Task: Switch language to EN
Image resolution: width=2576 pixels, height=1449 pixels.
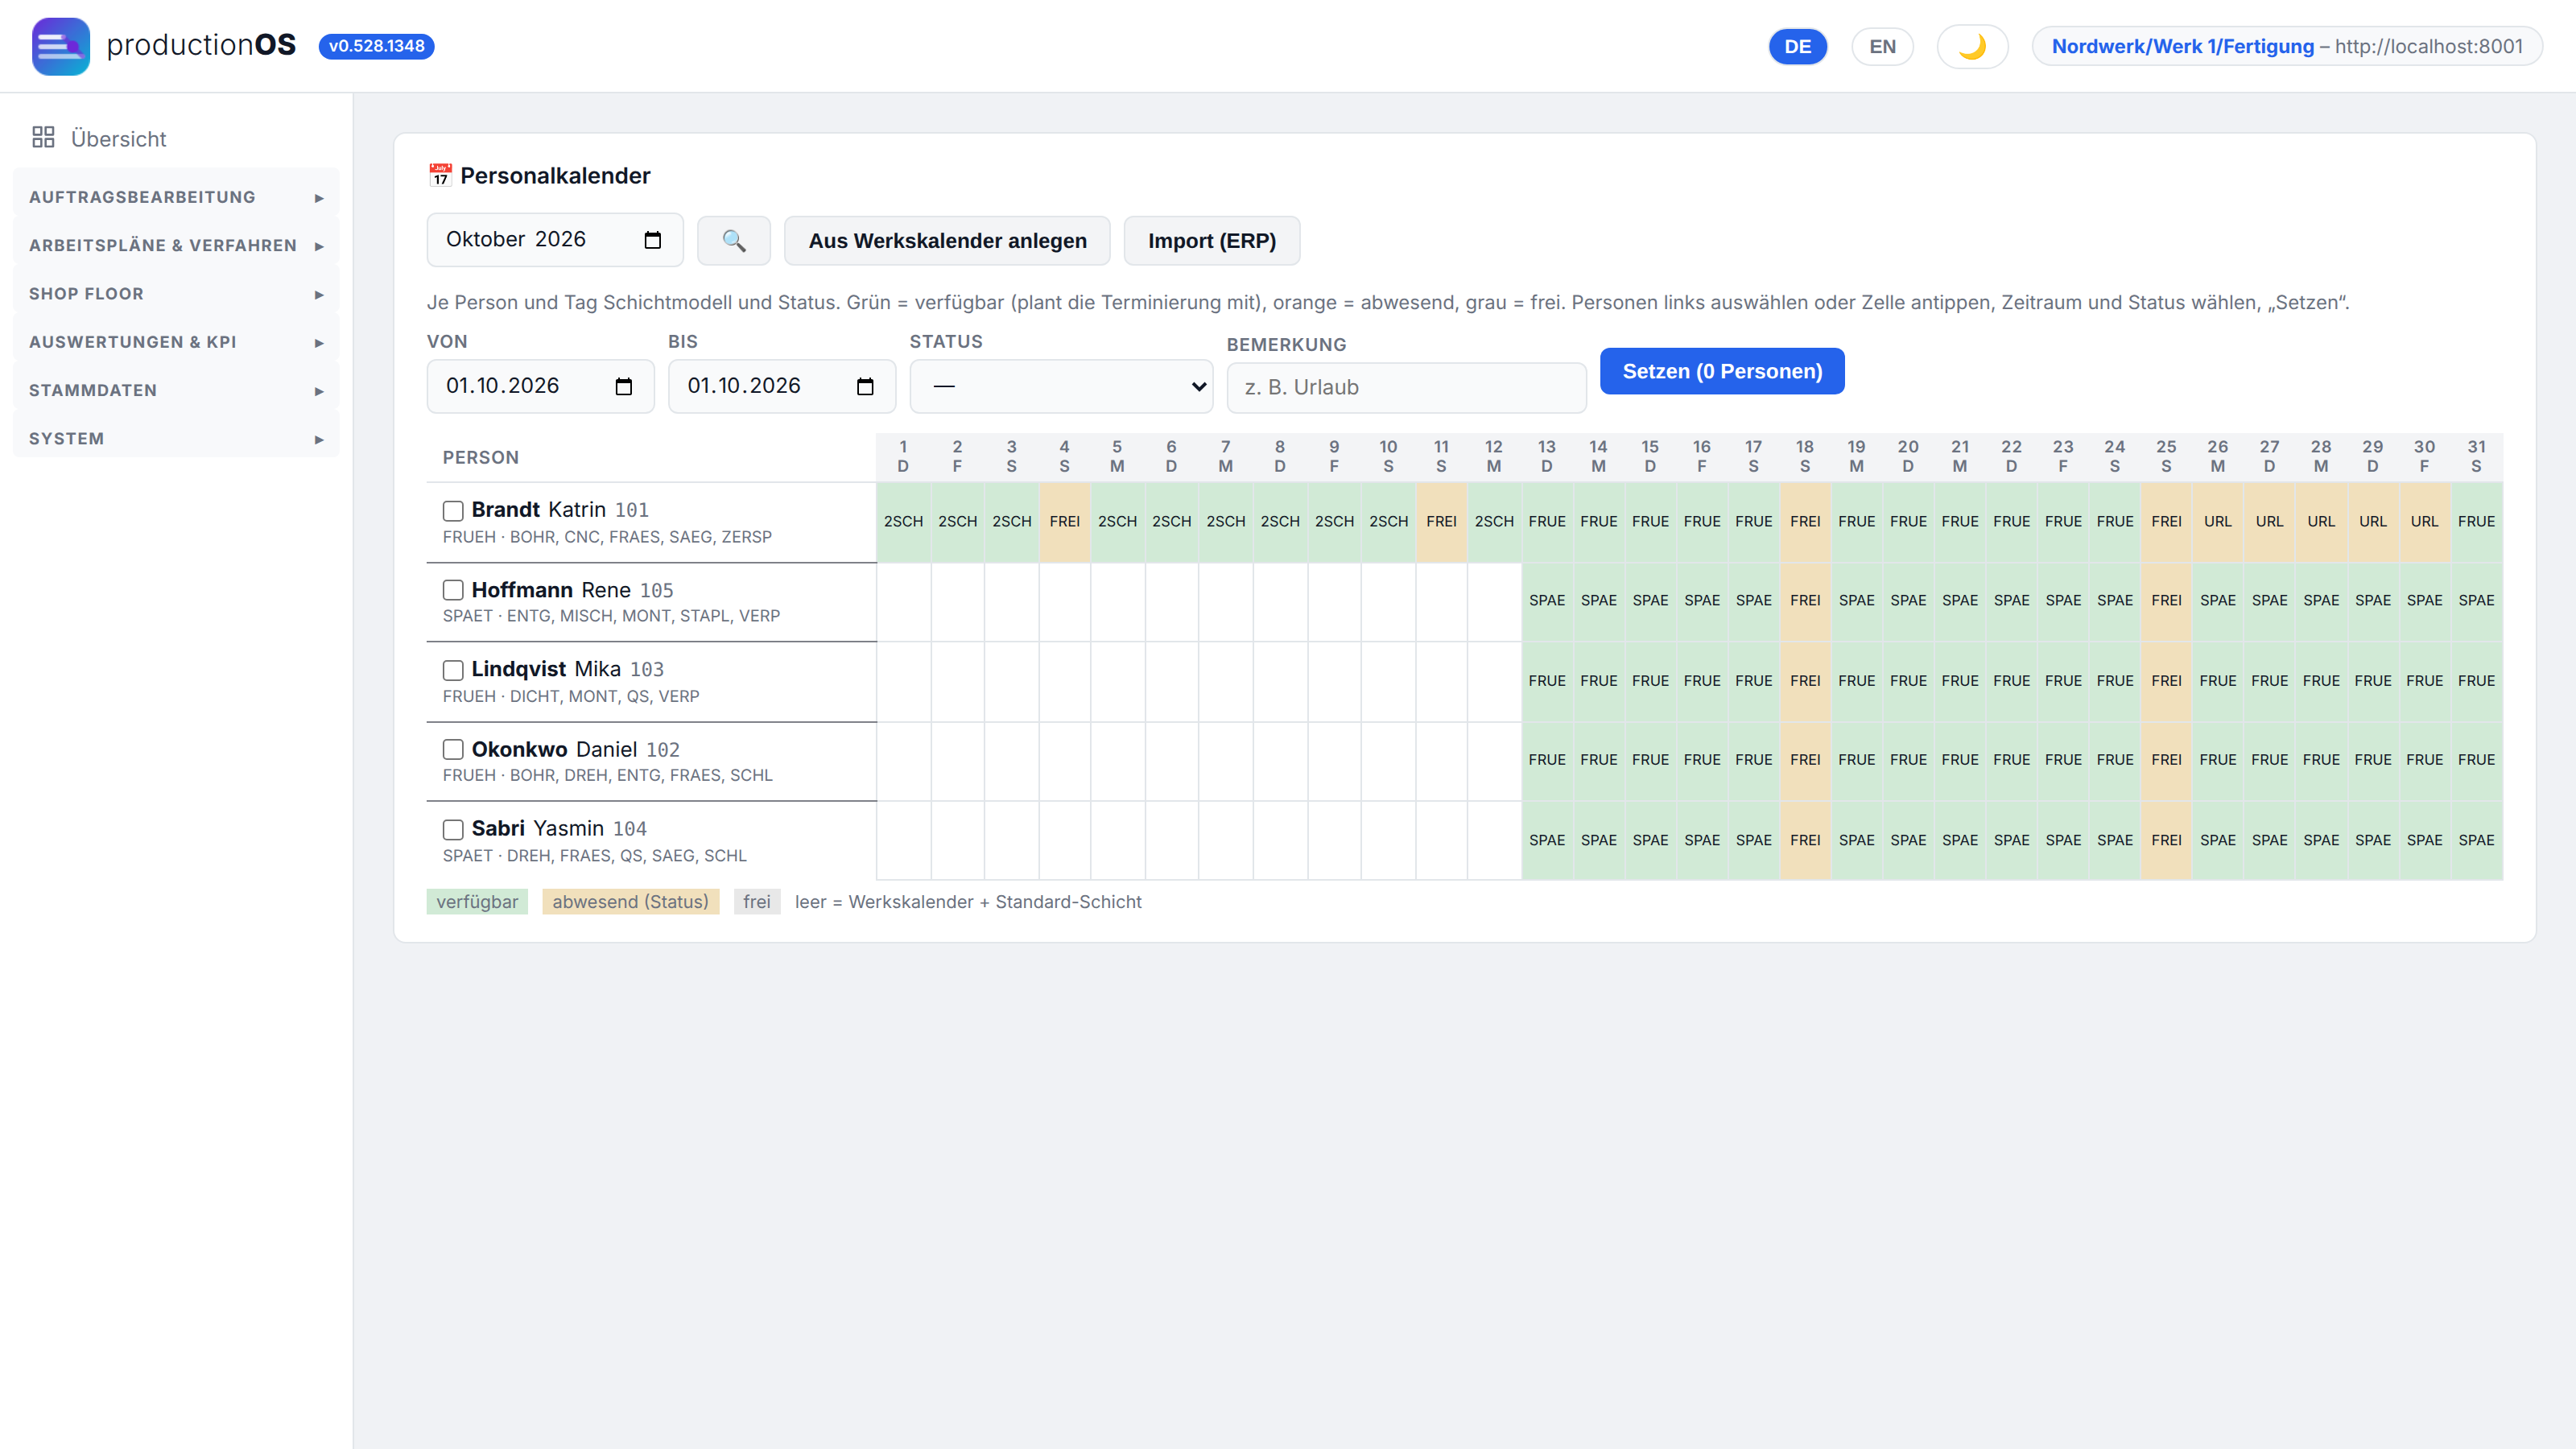Action: [1882, 46]
